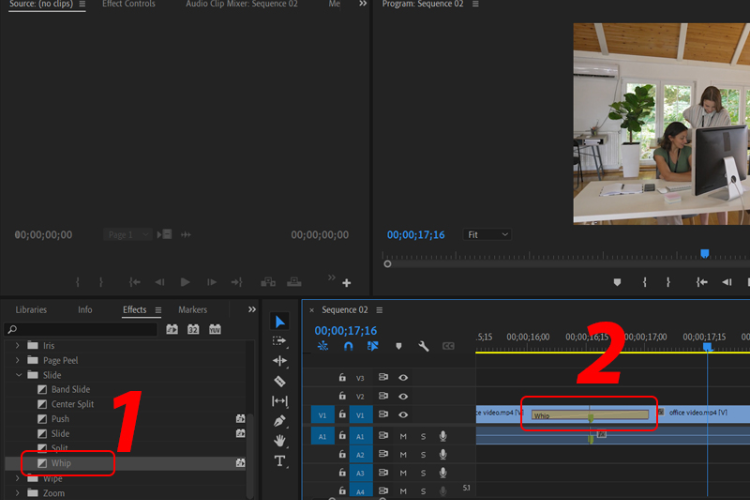750x500 pixels.
Task: Add marker in timeline header
Action: (398, 346)
